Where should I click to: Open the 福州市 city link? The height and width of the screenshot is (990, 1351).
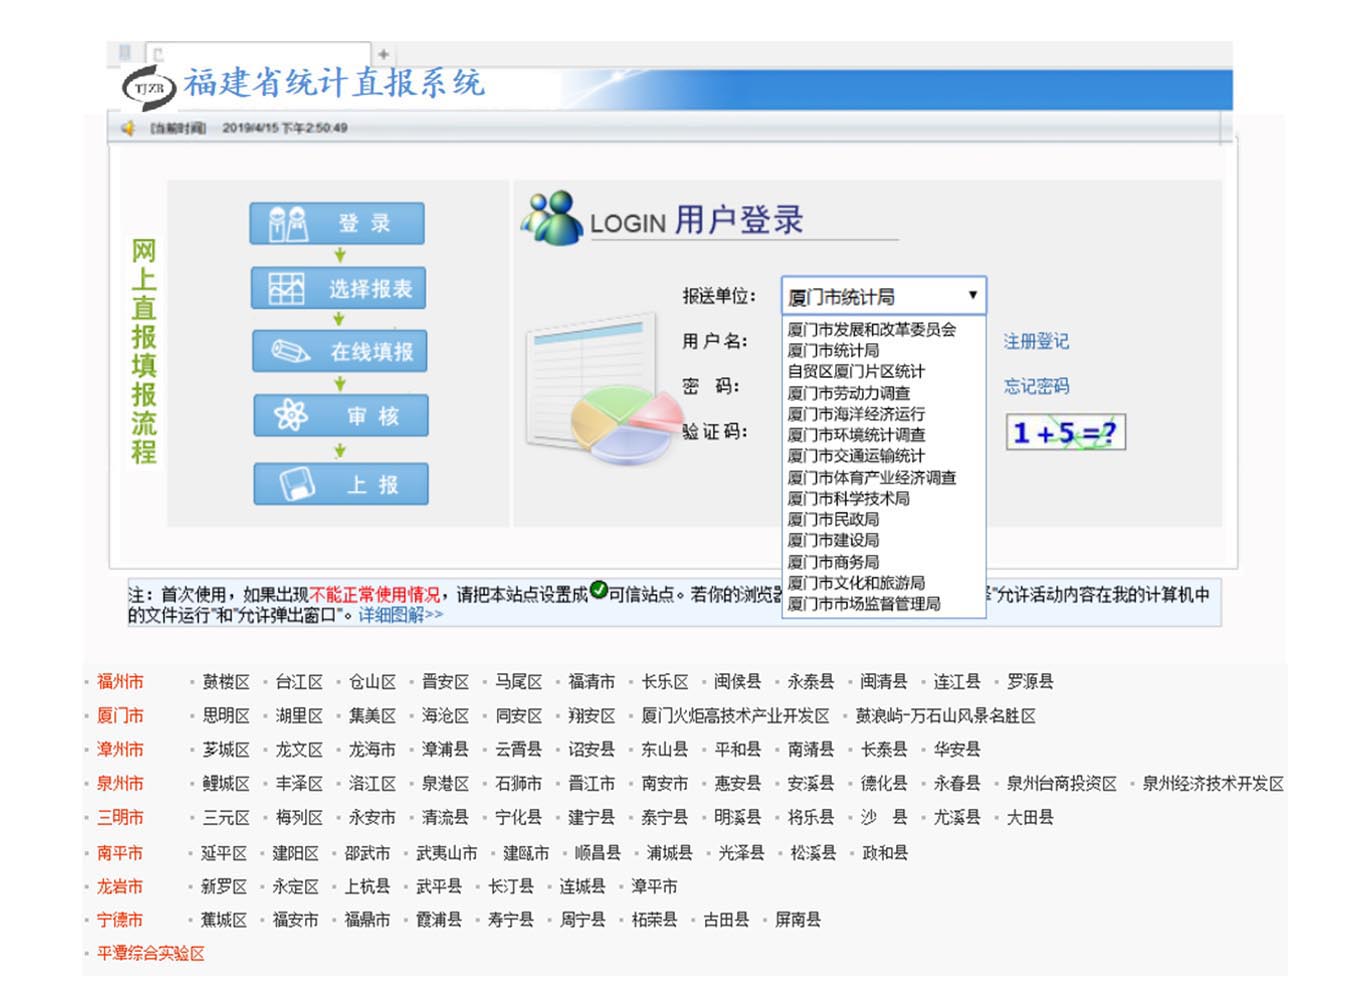click(120, 682)
